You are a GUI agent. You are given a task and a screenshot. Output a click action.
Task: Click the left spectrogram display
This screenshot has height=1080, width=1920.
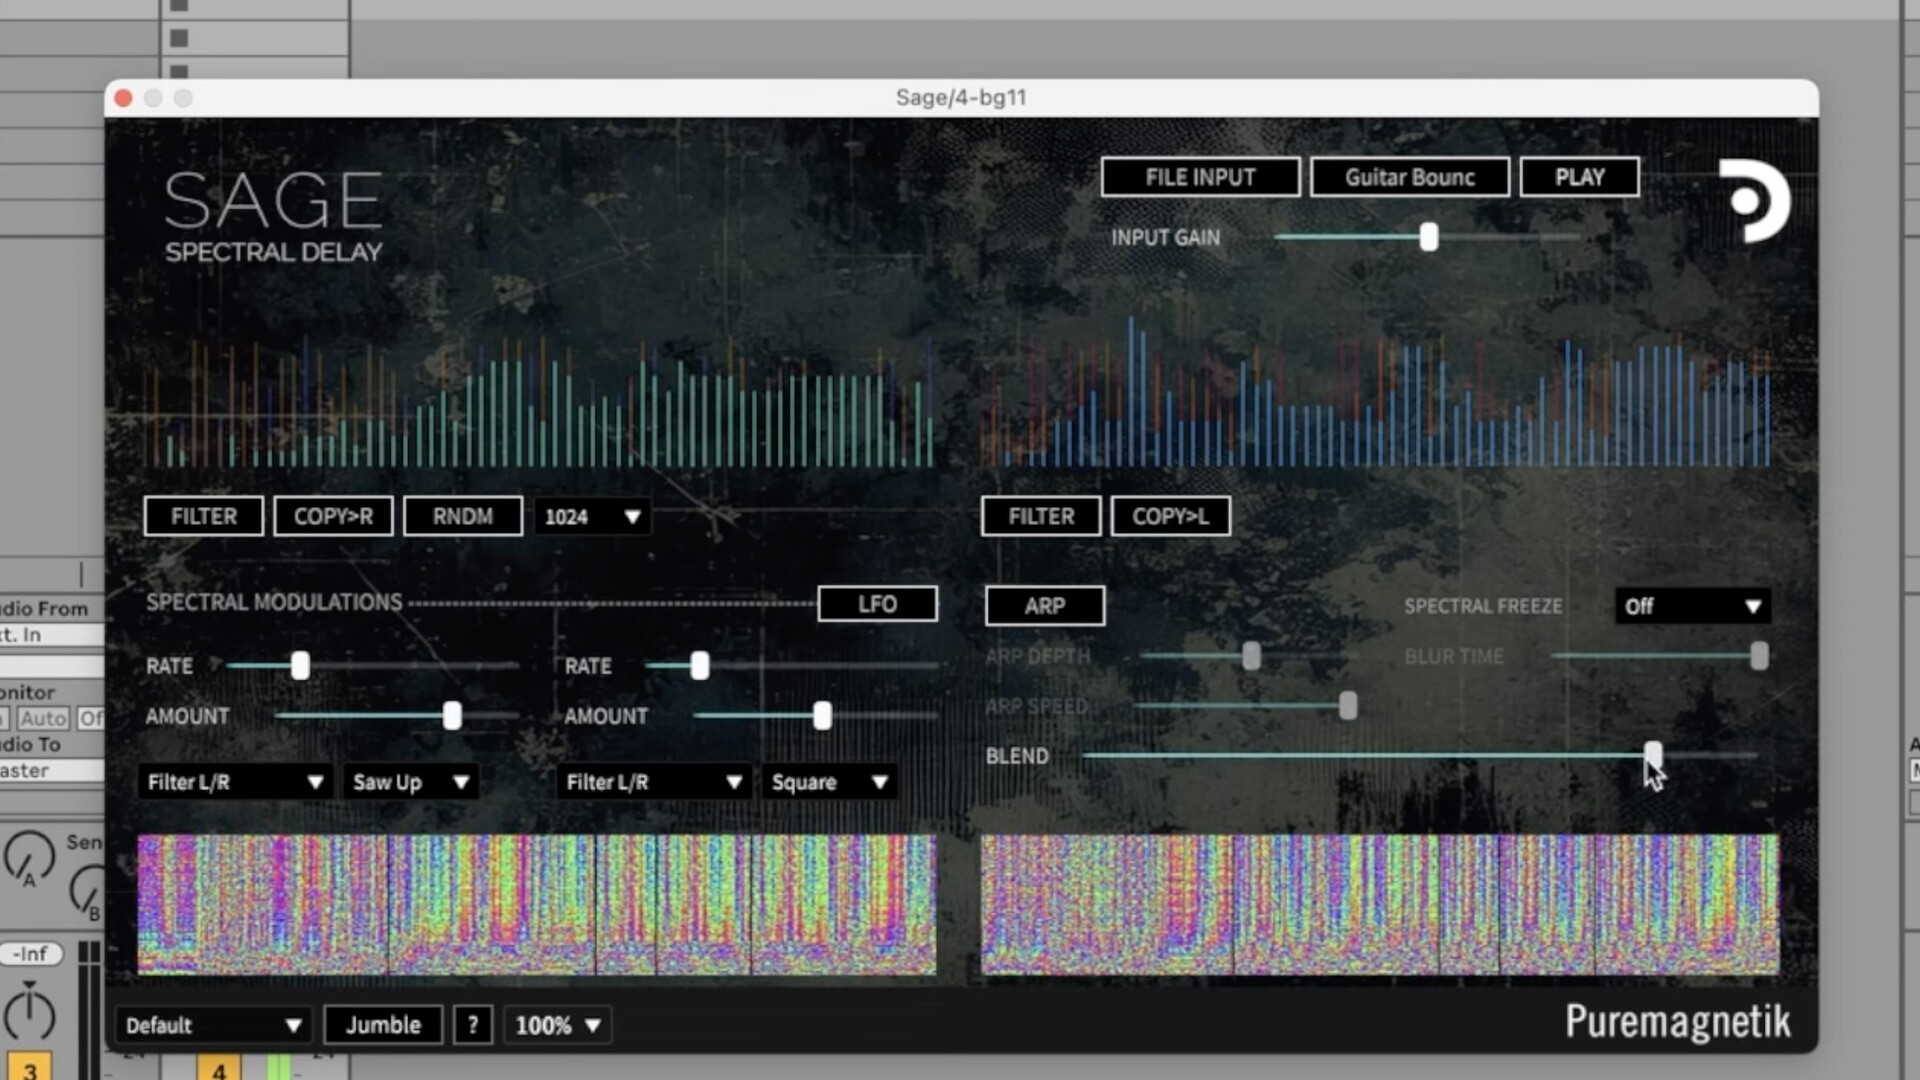(537, 905)
